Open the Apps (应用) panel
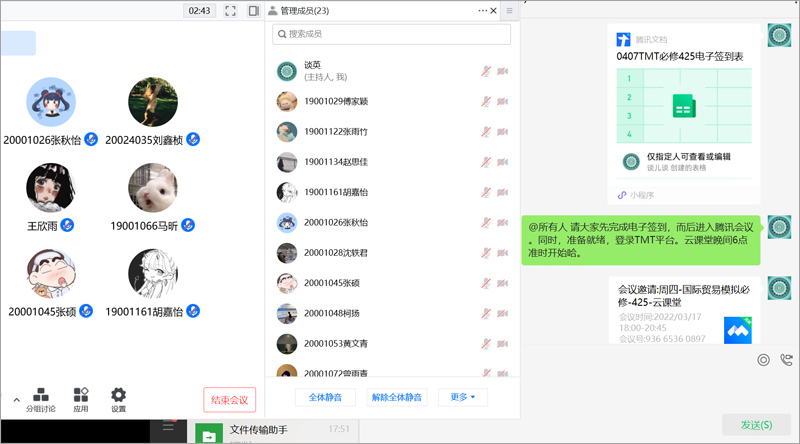800x444 pixels. pyautogui.click(x=81, y=399)
